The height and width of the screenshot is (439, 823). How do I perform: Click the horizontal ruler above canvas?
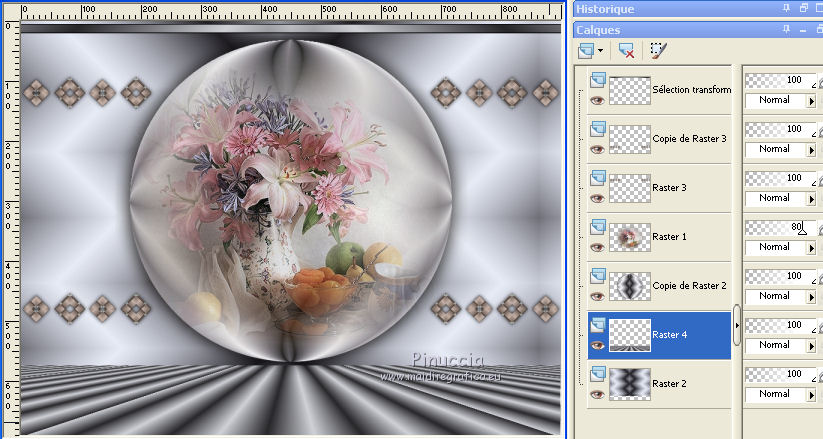(291, 12)
